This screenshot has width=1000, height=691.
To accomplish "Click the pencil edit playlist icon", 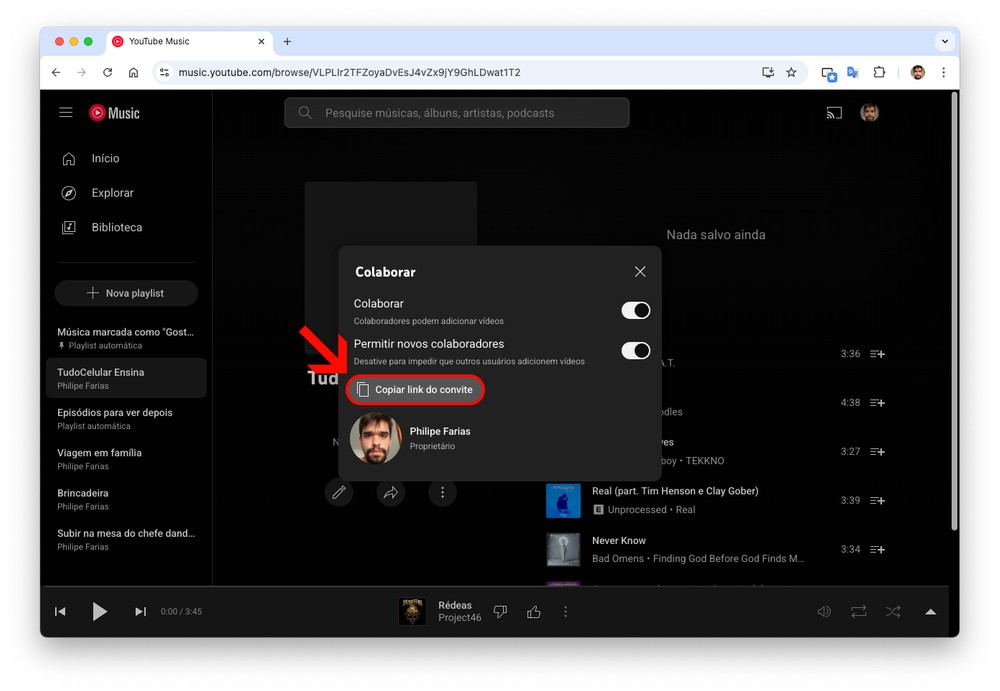I will 339,493.
